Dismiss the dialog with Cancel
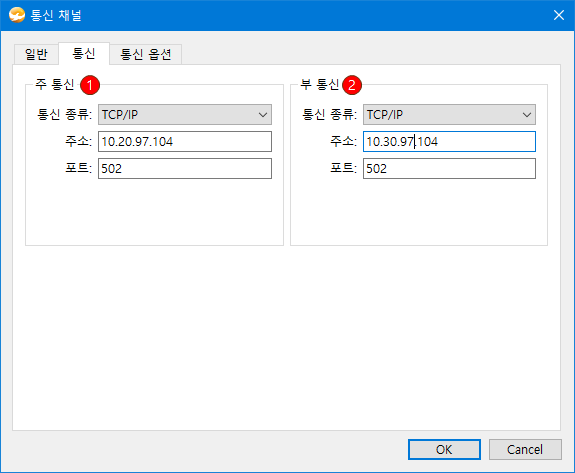This screenshot has width=575, height=473. 525,450
